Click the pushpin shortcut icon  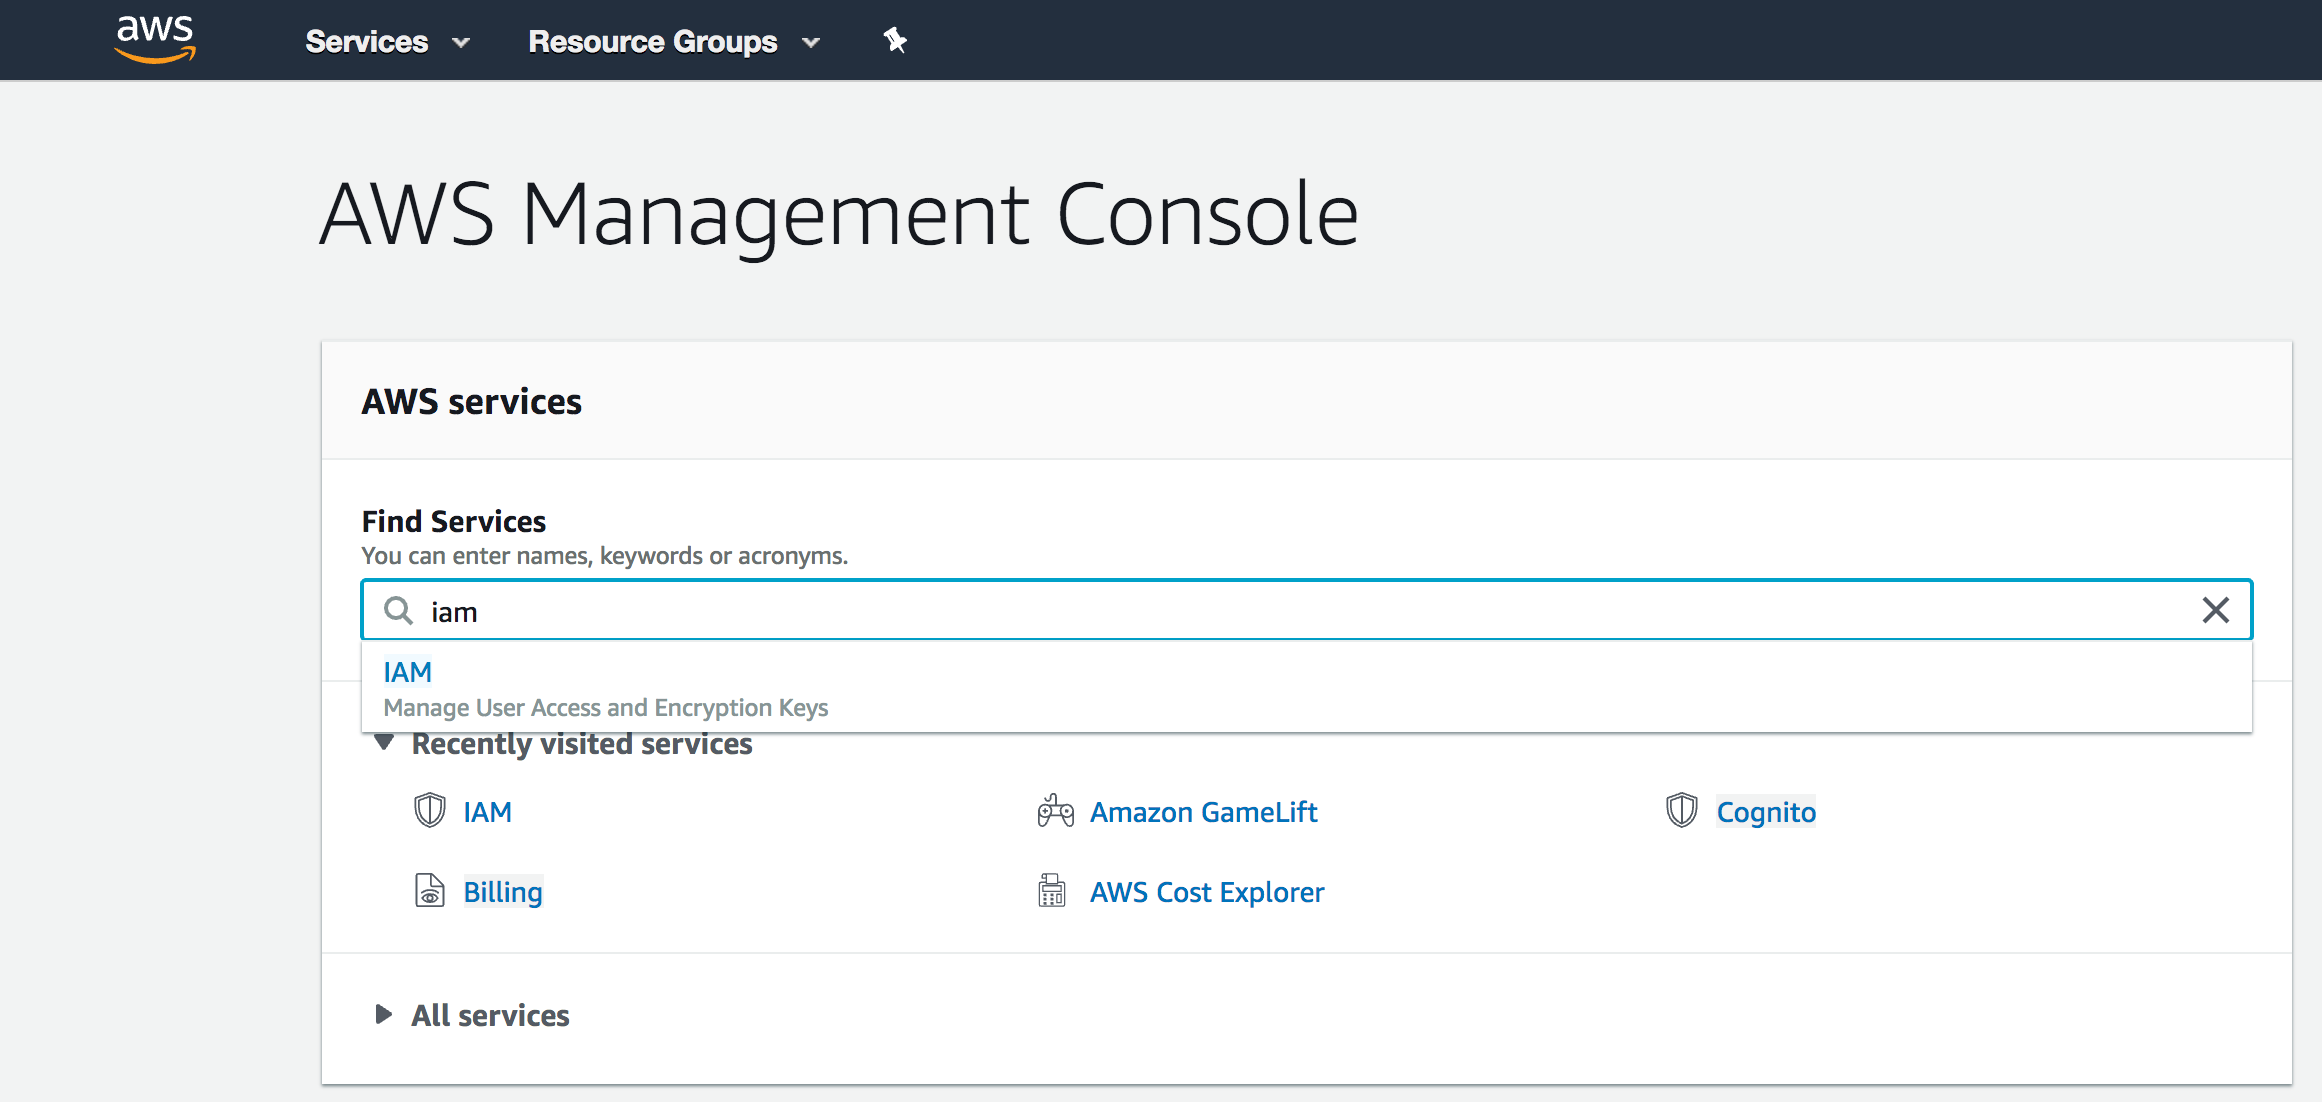tap(895, 41)
